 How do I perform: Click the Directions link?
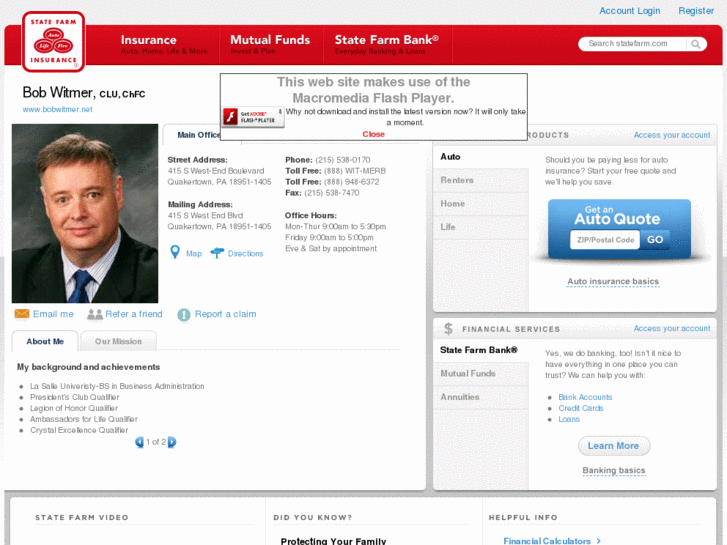tap(245, 254)
